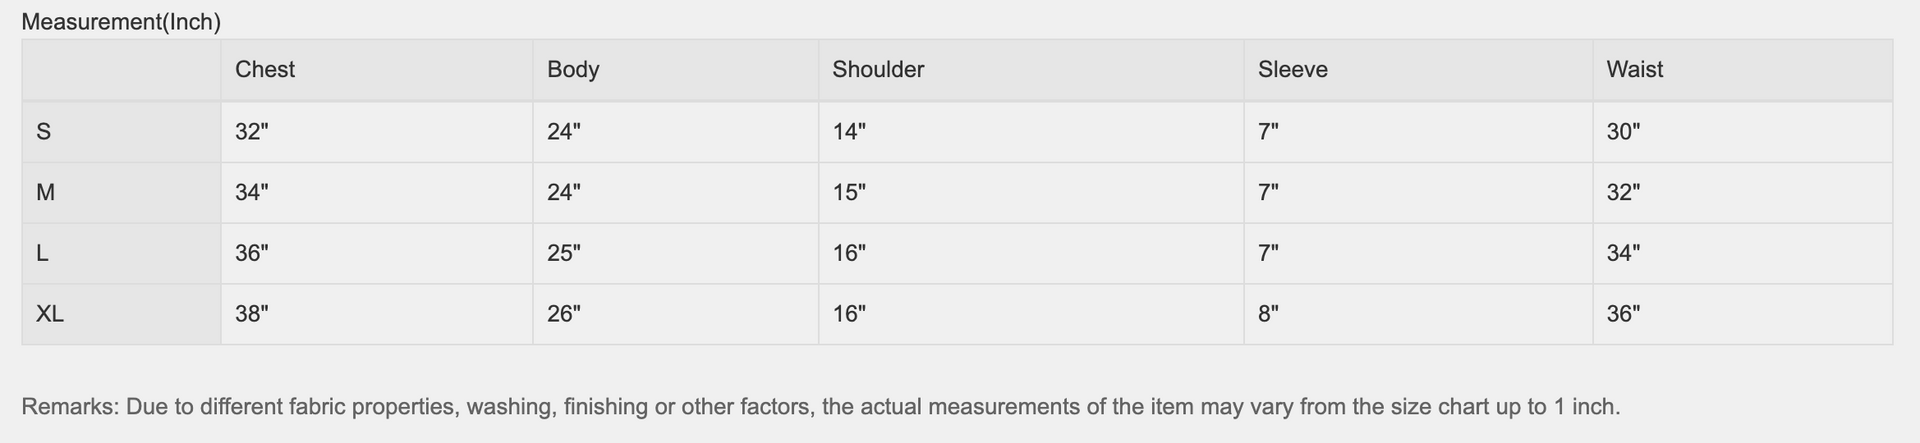Click the waist value for size XL
The image size is (1920, 443).
click(1623, 314)
